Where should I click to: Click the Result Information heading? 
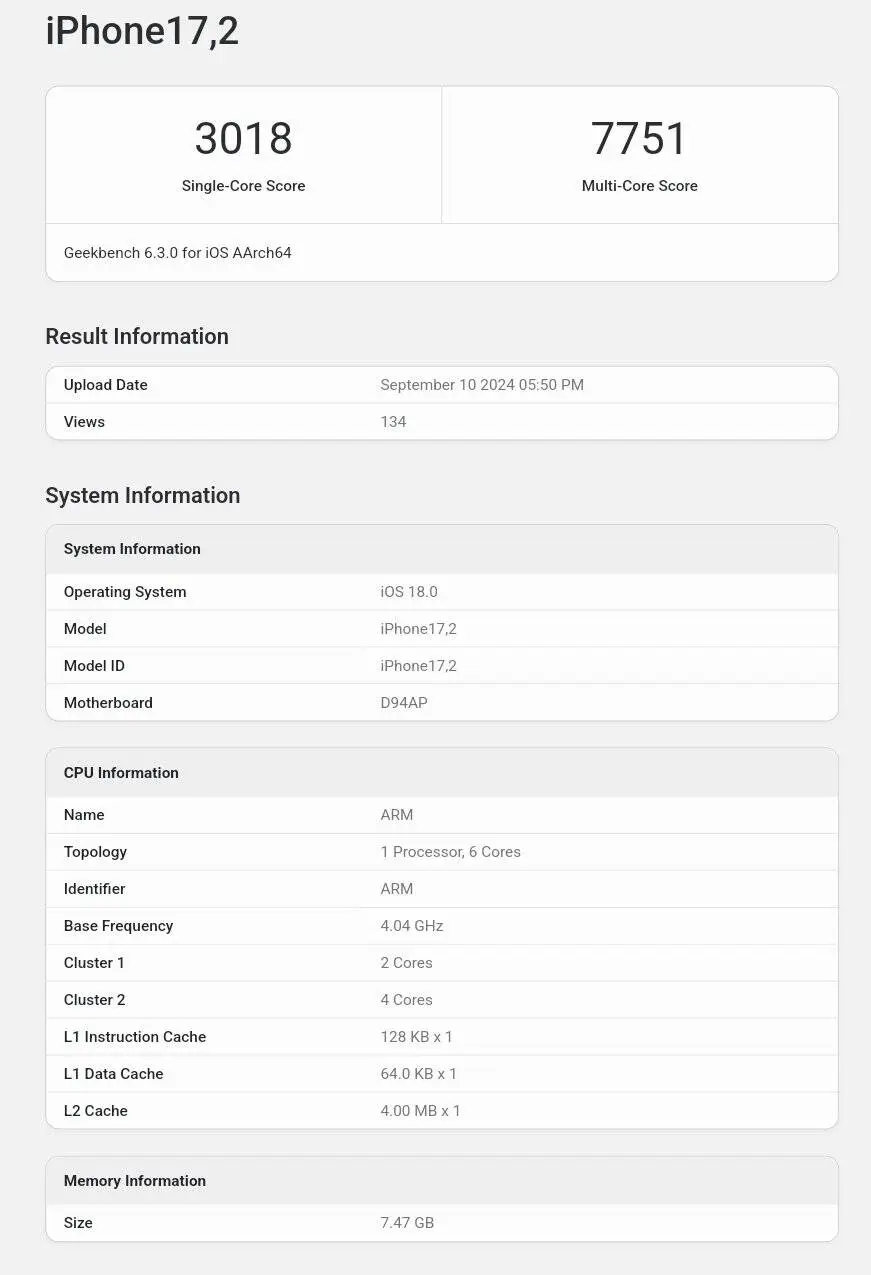(137, 336)
